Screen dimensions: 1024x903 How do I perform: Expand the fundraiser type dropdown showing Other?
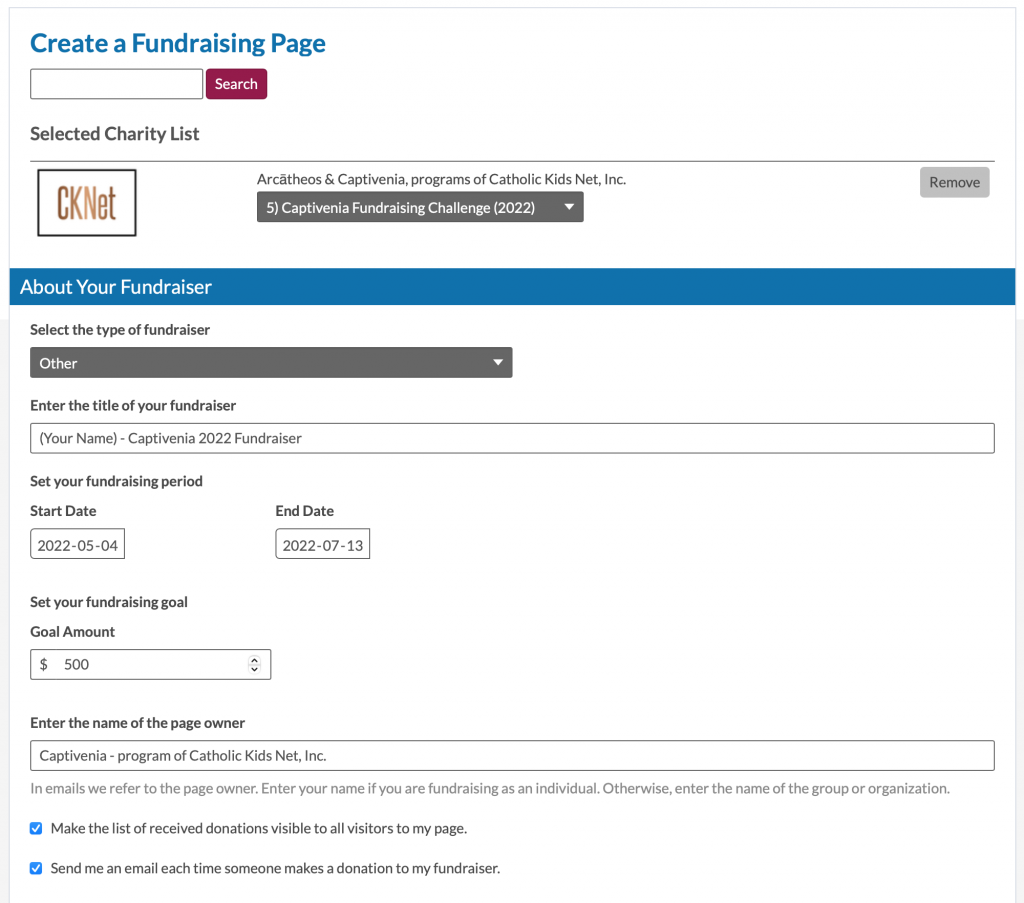point(271,362)
